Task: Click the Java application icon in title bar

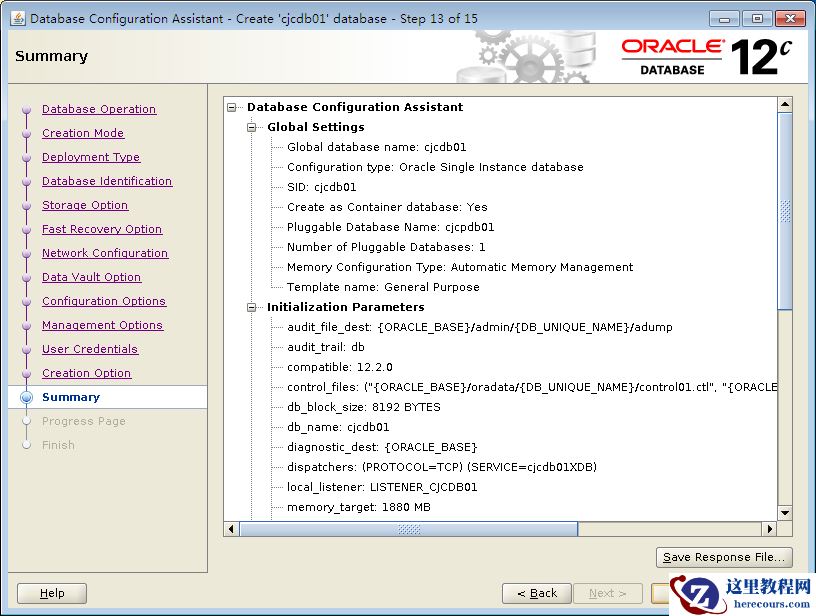Action: [18, 18]
